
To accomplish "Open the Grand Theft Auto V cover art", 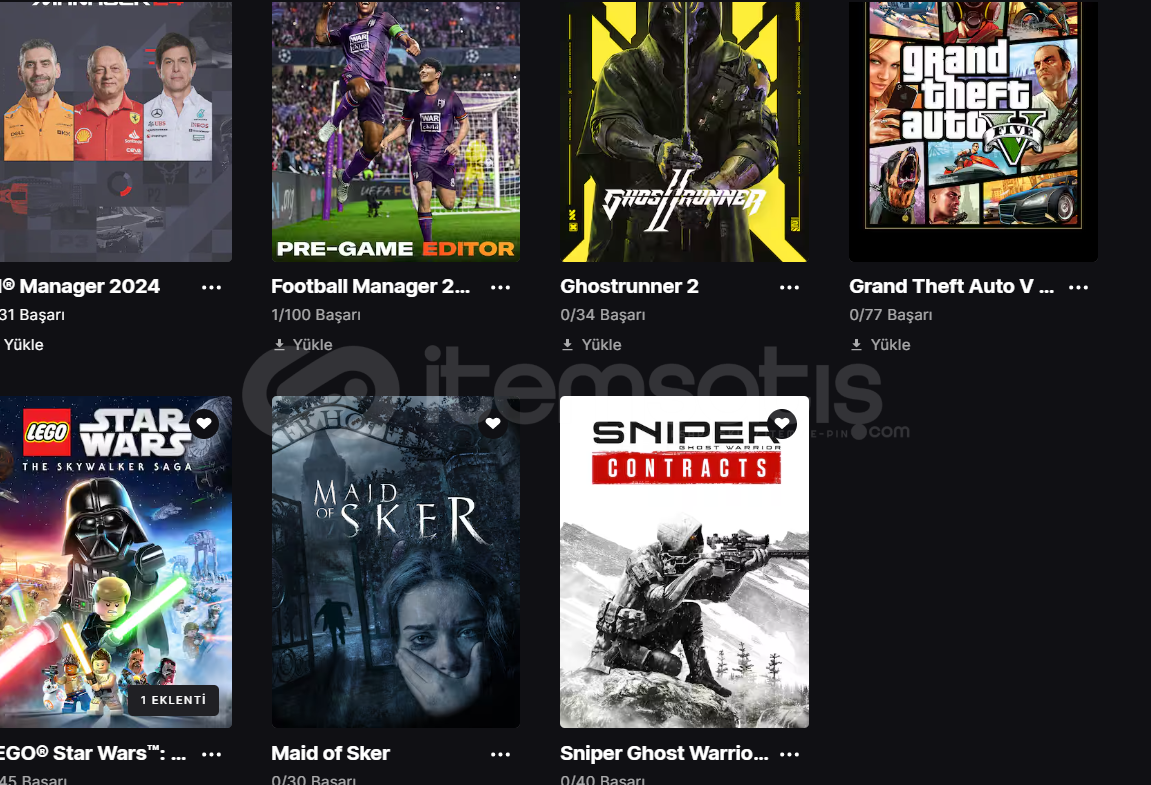I will click(x=973, y=131).
